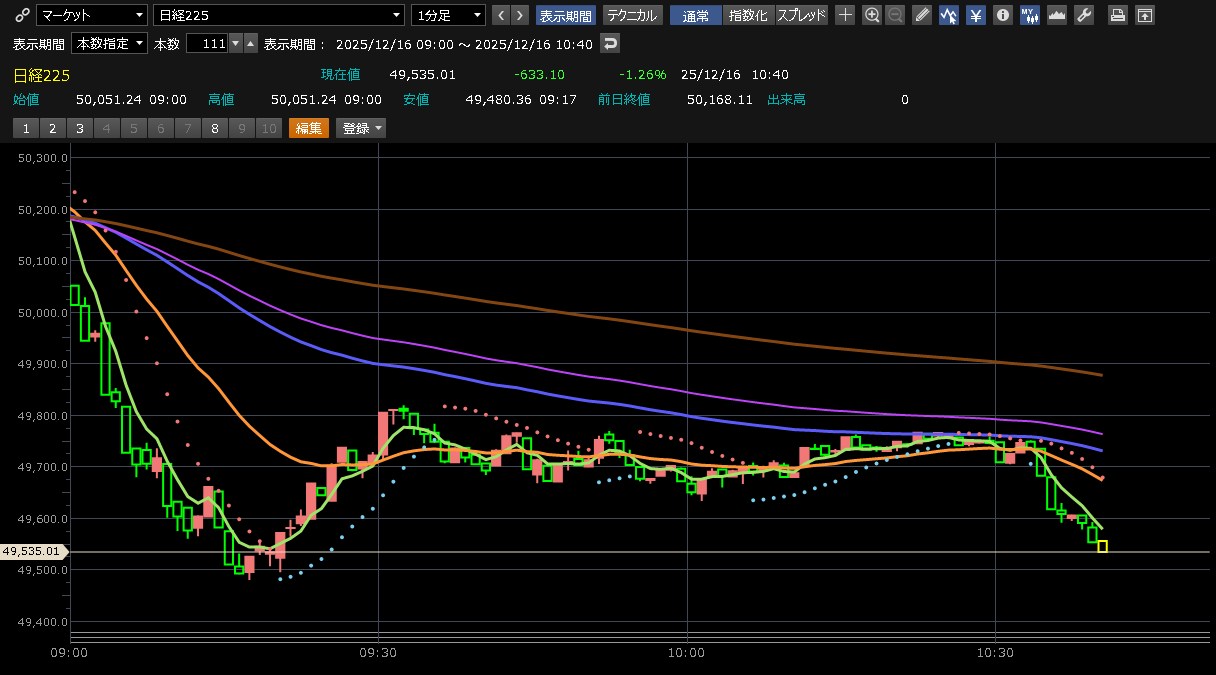Click the 本数 bar count input field
Screen dimensions: 1216x675
(207, 44)
